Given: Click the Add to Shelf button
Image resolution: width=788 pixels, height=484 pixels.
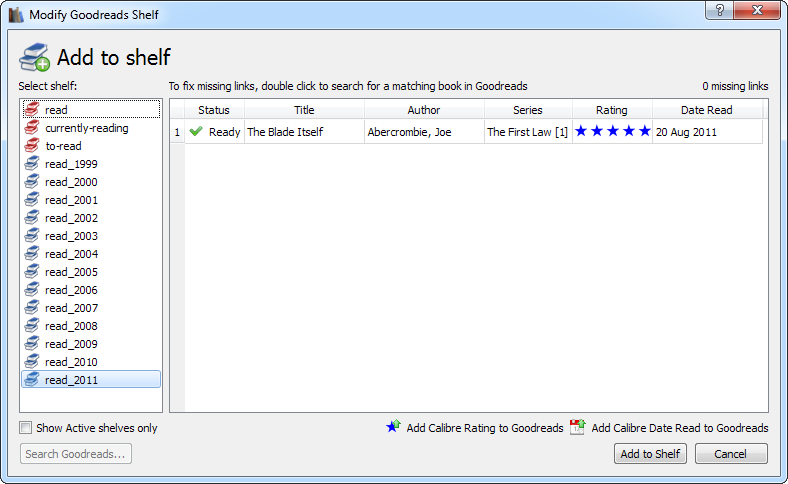Looking at the screenshot, I should [x=650, y=454].
